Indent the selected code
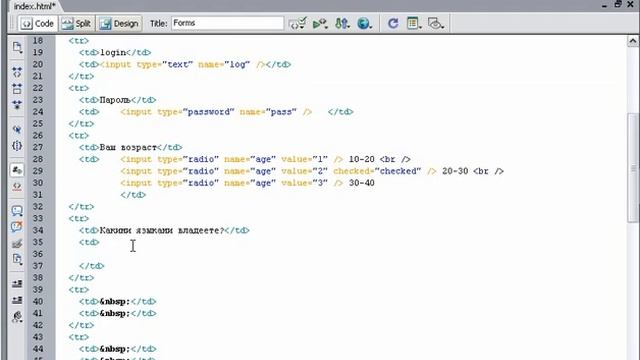 click(x=17, y=284)
